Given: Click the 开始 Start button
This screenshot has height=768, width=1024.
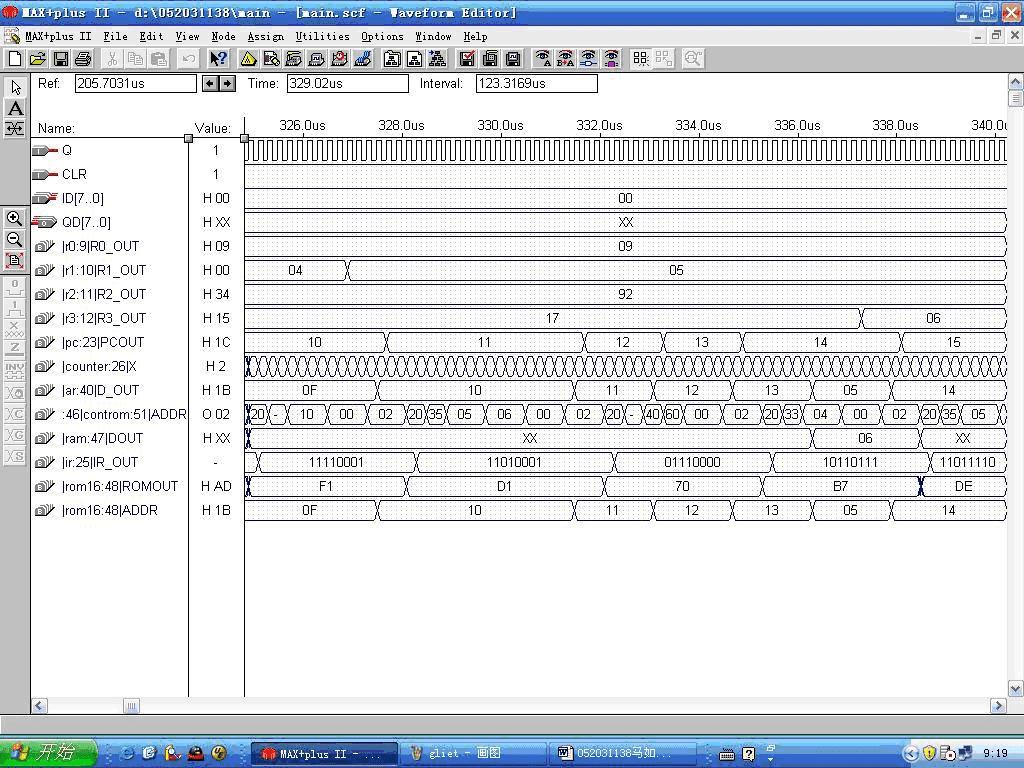Looking at the screenshot, I should 48,753.
